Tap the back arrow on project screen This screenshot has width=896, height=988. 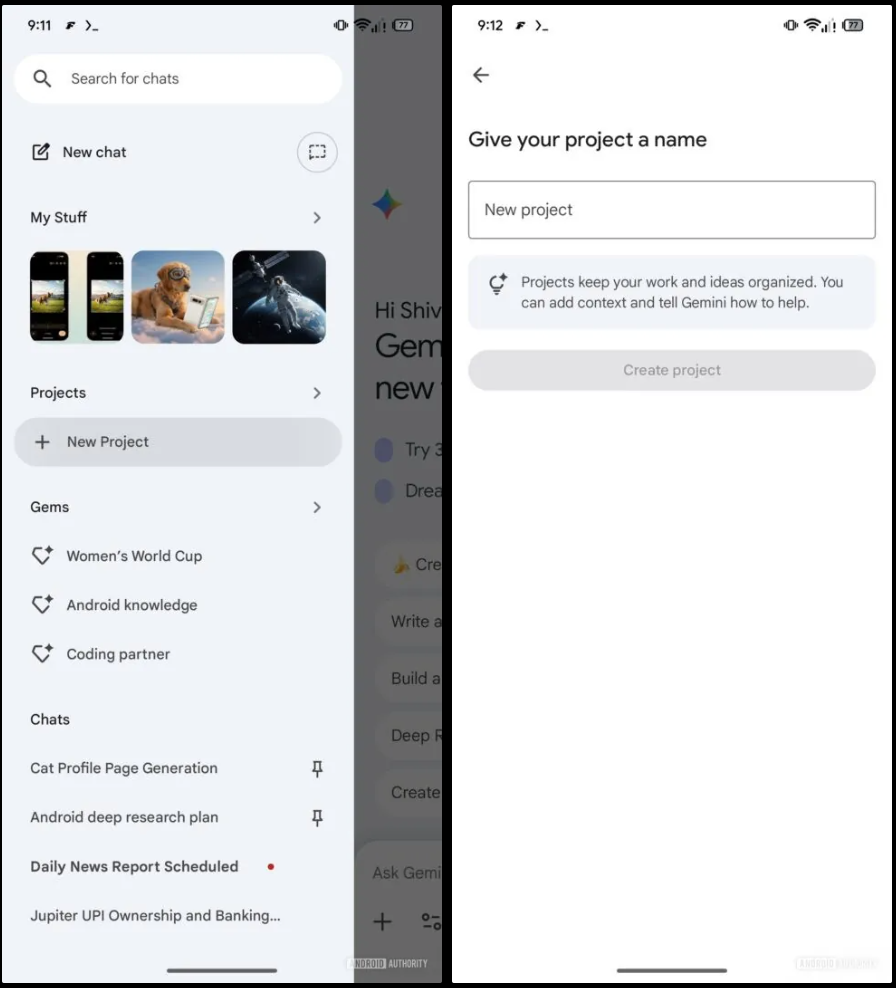click(x=481, y=75)
